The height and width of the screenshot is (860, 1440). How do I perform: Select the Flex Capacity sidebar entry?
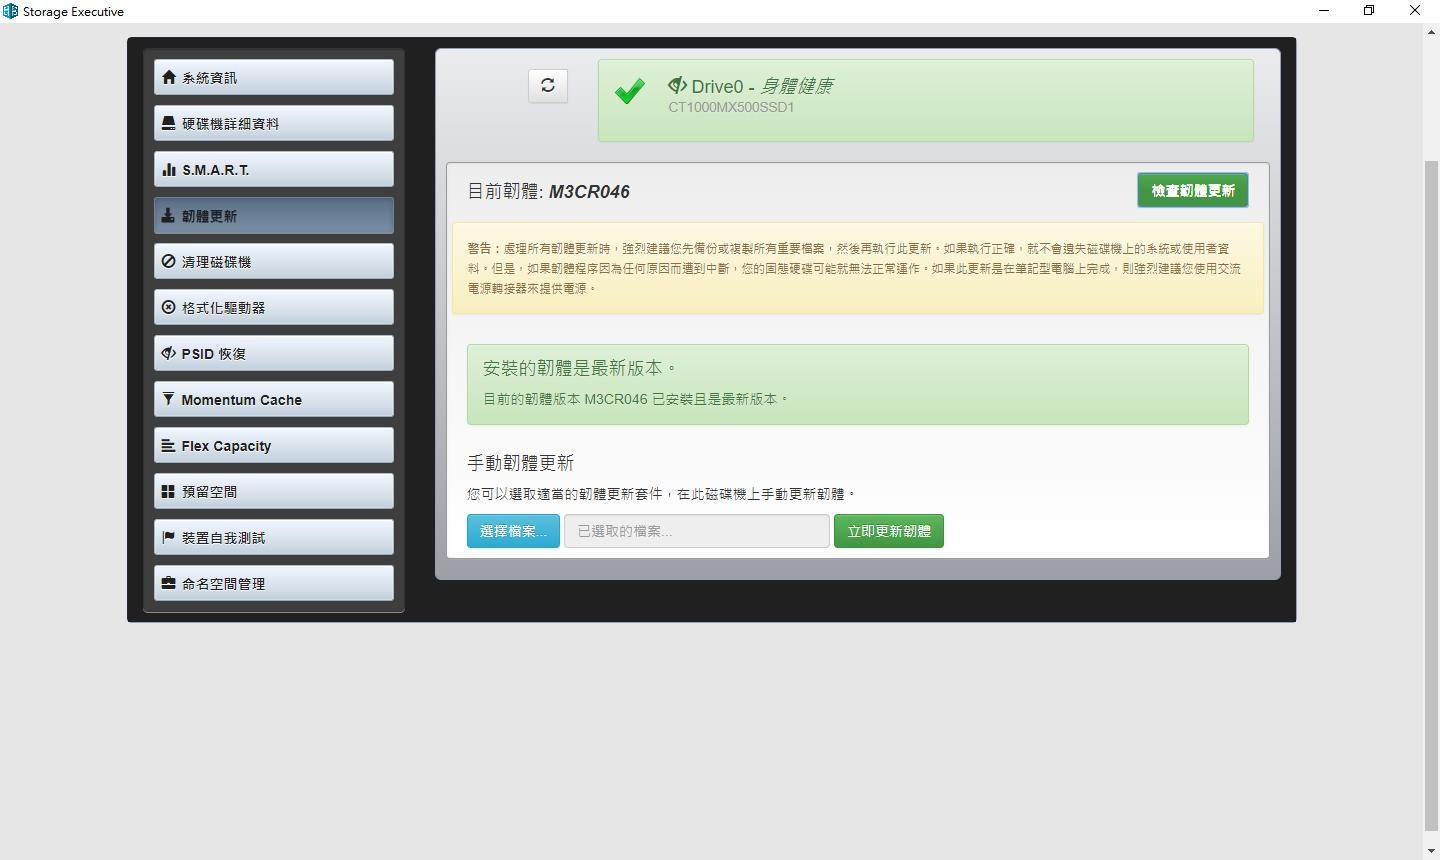[273, 445]
